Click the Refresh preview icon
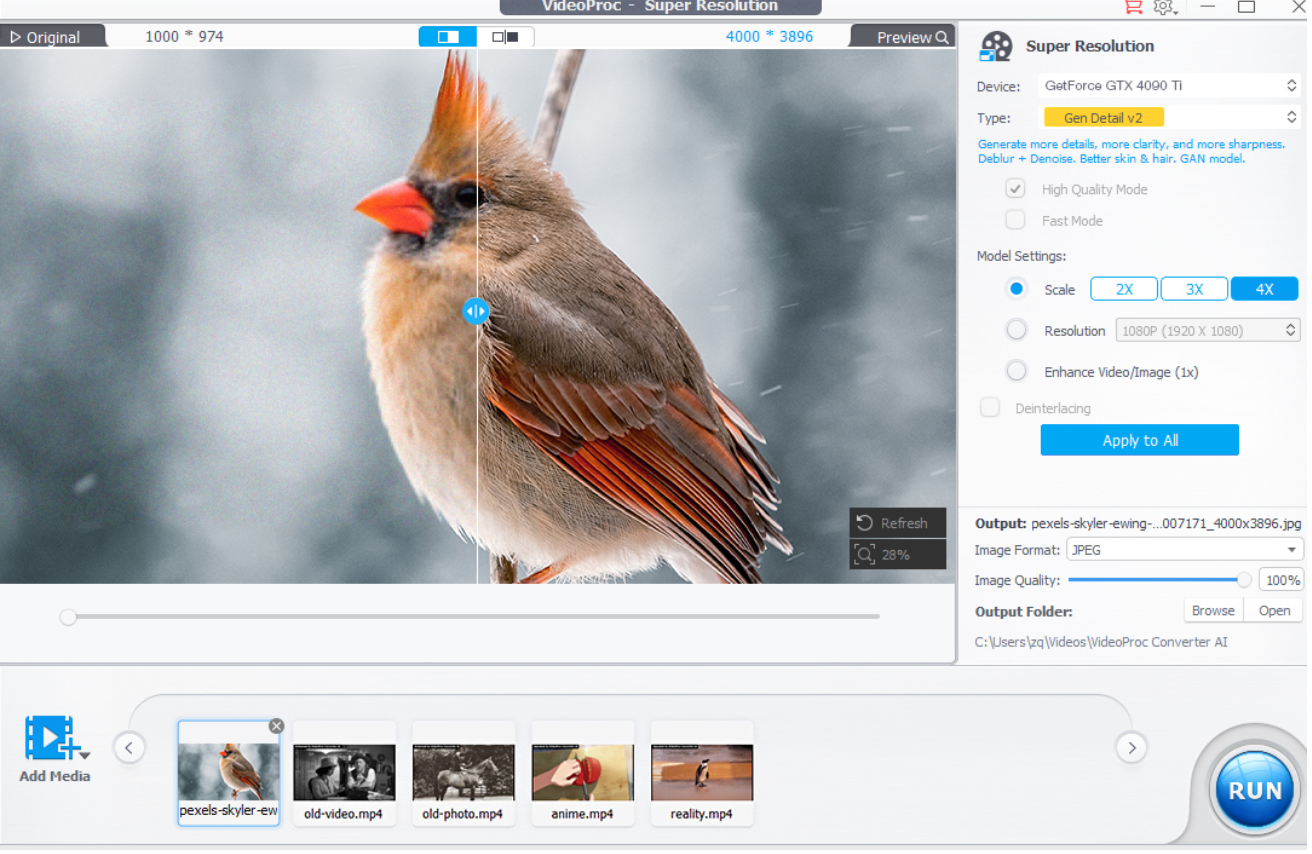This screenshot has width=1312, height=854. 865,523
